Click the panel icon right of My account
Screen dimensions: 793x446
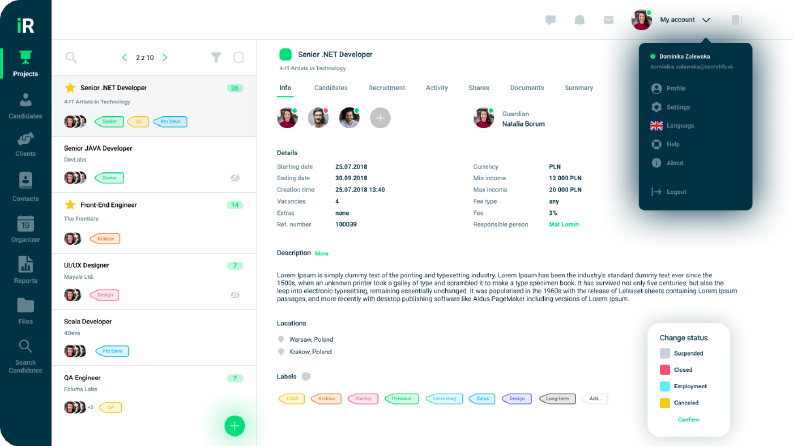point(737,20)
